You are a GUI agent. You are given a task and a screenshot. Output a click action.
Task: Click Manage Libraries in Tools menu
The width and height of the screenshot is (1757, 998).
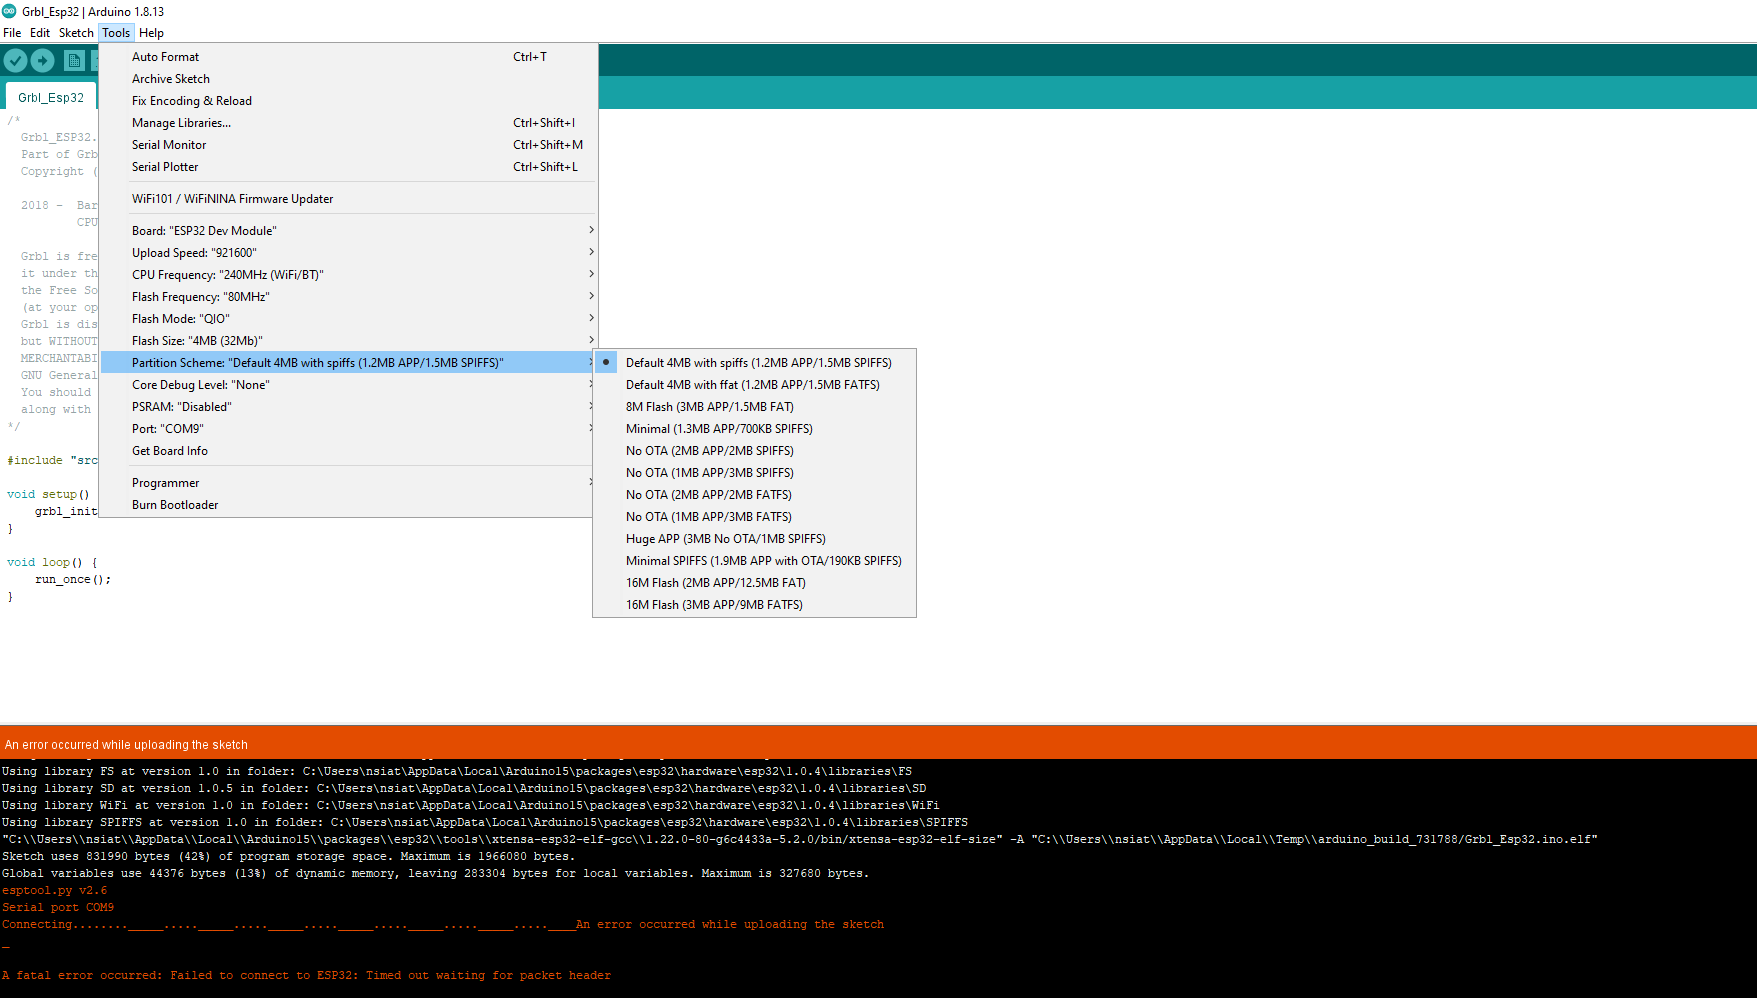pos(181,123)
